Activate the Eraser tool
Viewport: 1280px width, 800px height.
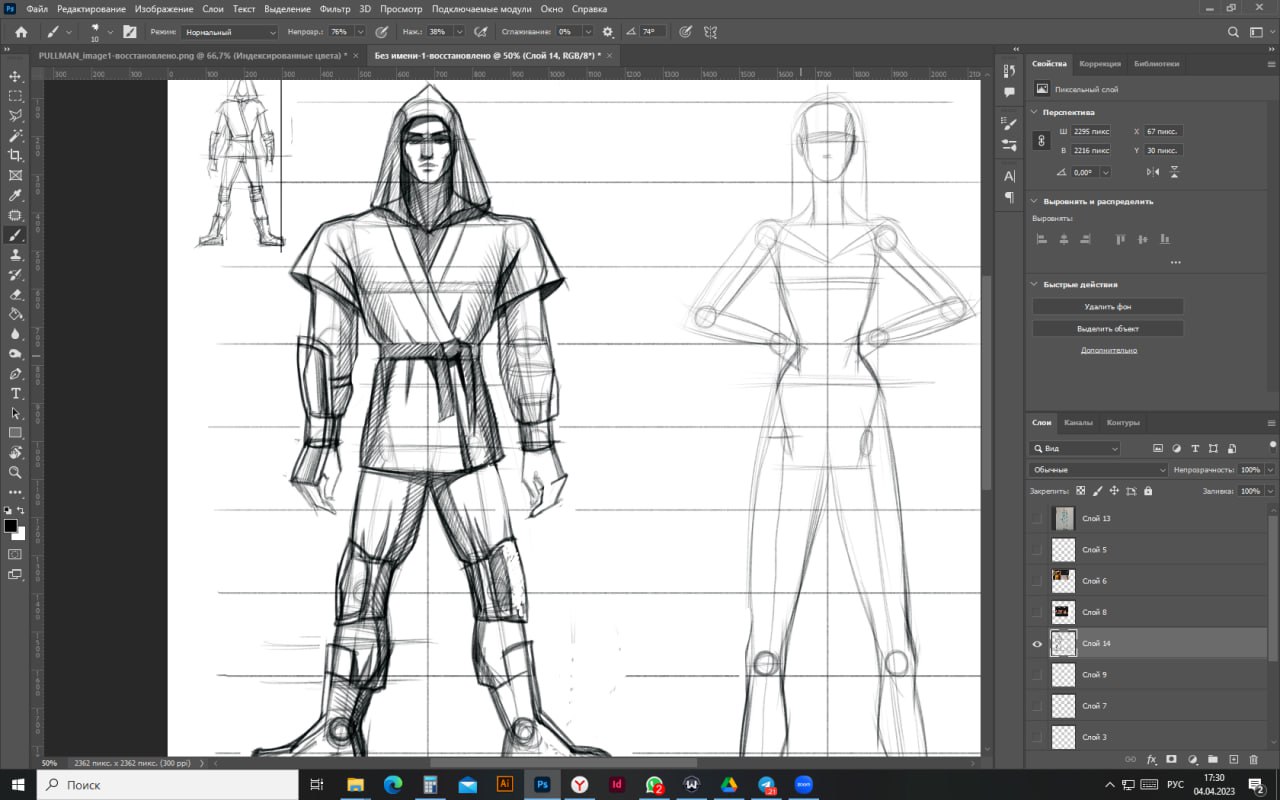(15, 295)
